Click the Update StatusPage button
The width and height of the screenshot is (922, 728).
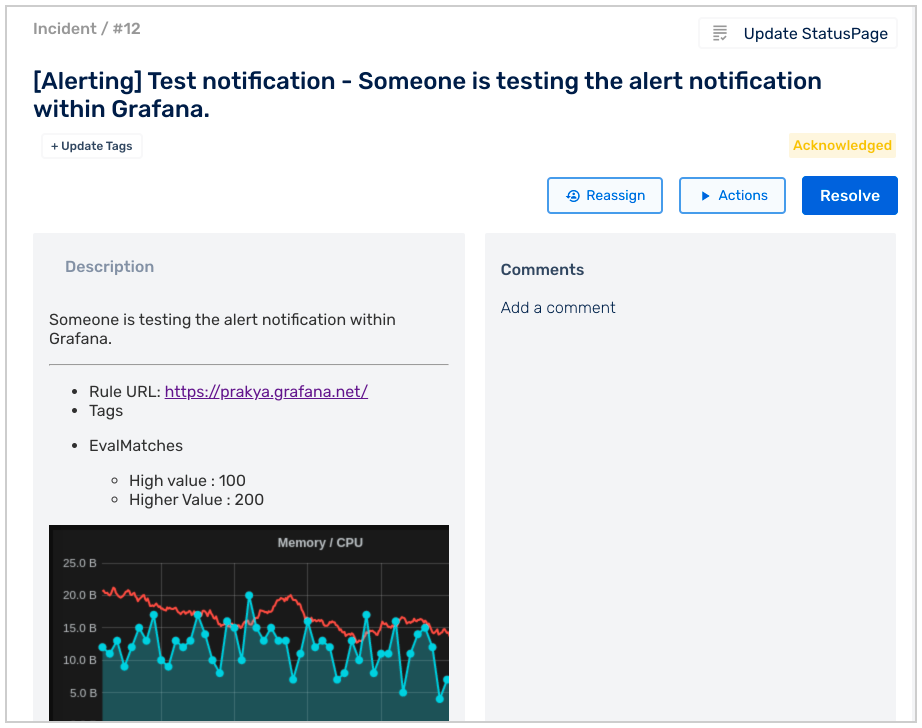coord(797,32)
